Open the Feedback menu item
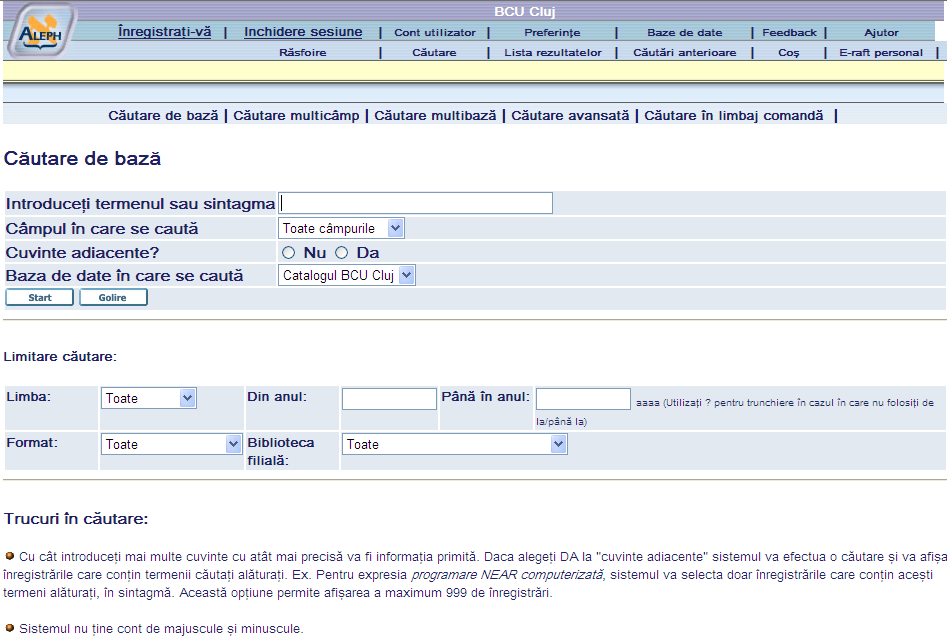 789,33
